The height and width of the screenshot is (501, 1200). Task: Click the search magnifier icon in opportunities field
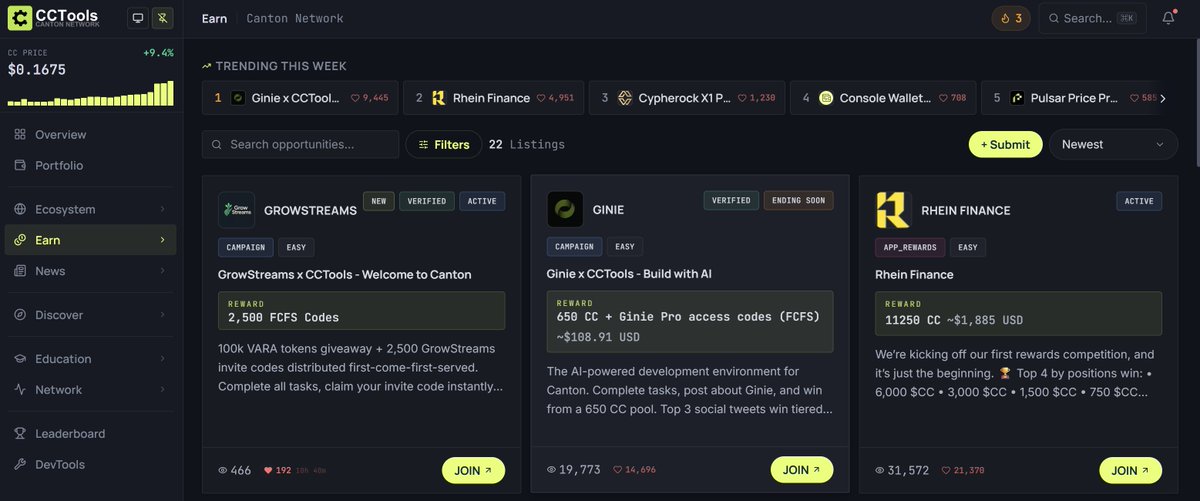click(x=217, y=144)
